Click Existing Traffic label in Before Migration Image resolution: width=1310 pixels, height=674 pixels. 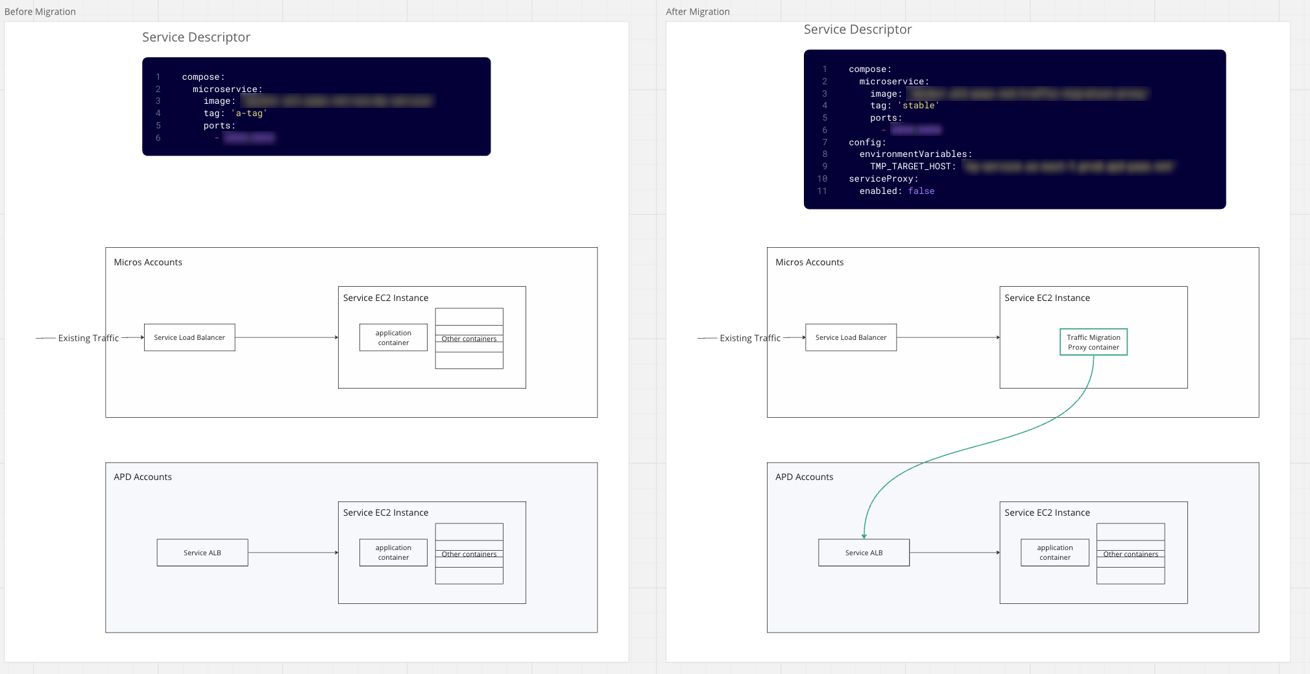[x=88, y=338]
